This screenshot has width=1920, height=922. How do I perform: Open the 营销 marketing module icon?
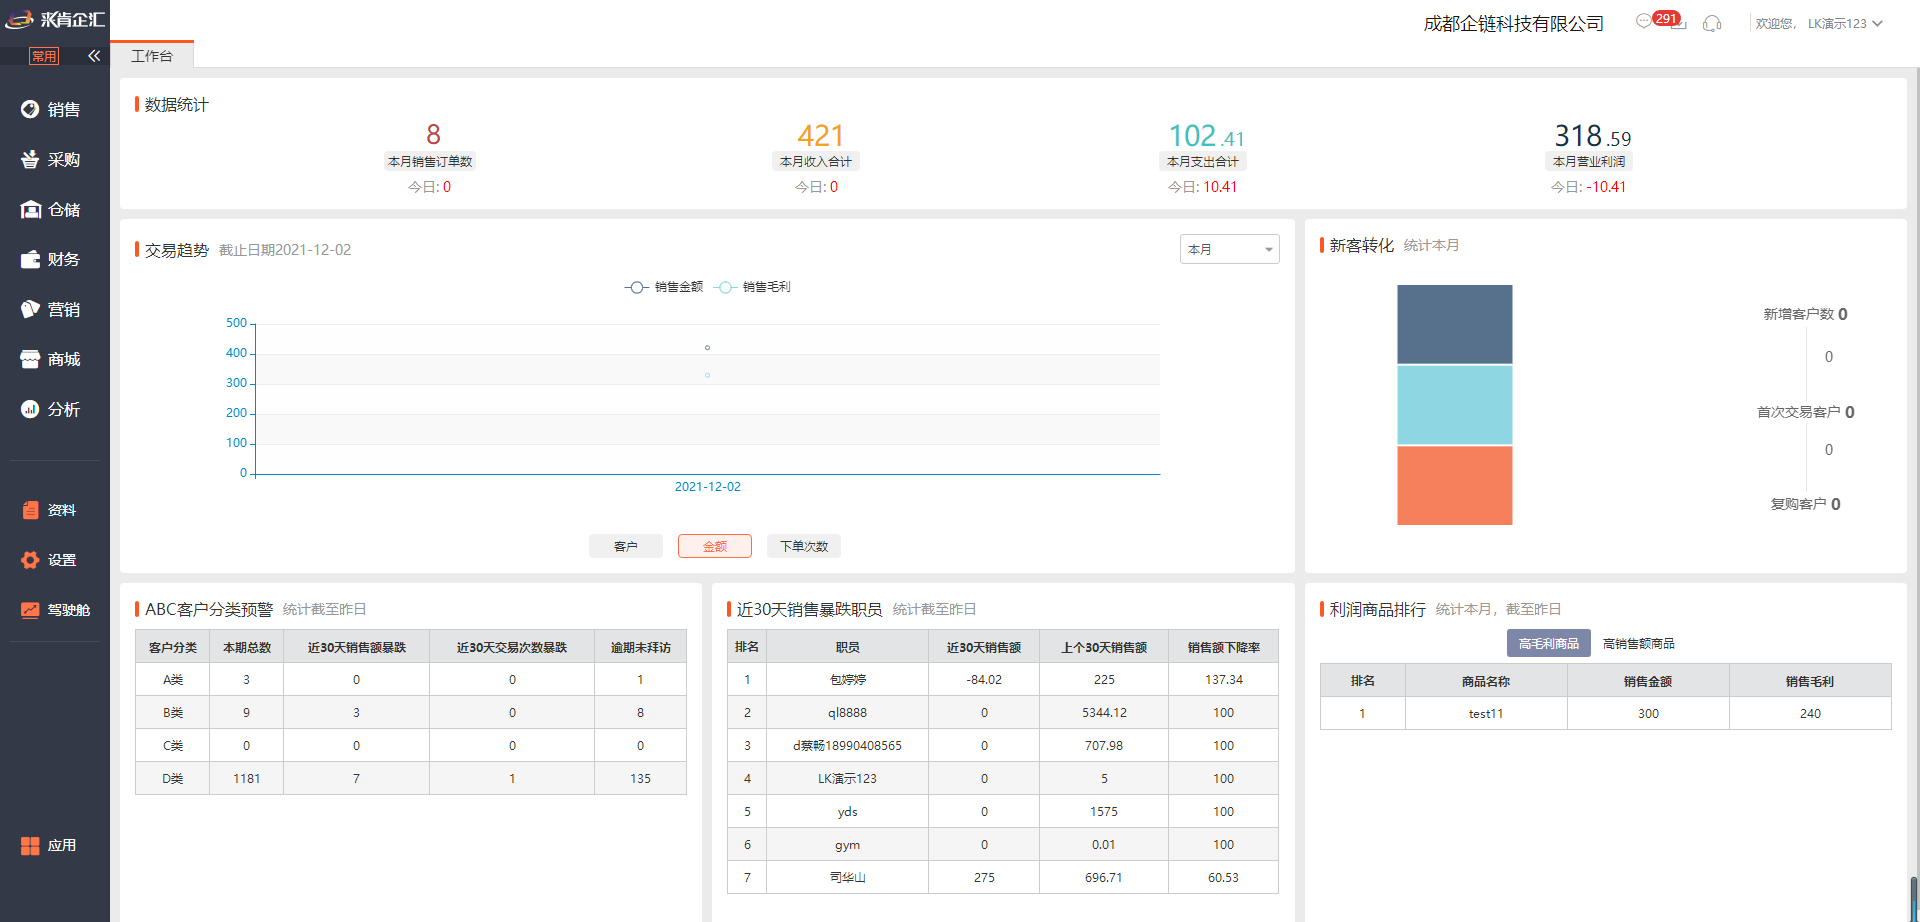[x=30, y=309]
